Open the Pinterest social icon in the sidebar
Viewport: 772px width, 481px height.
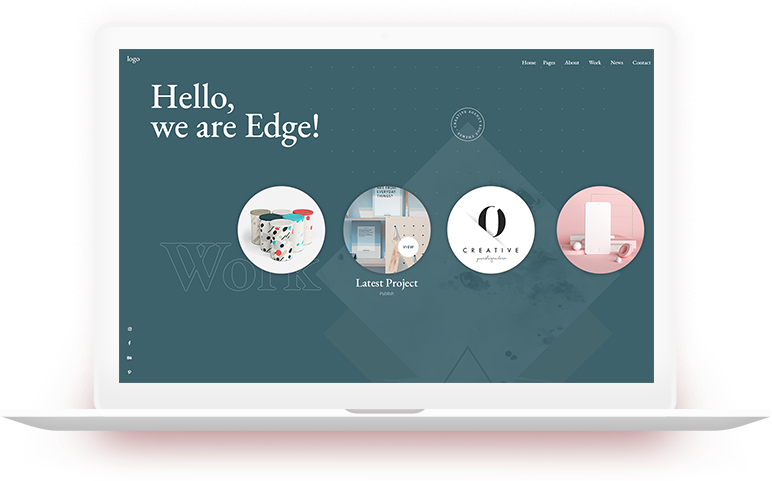(x=129, y=372)
